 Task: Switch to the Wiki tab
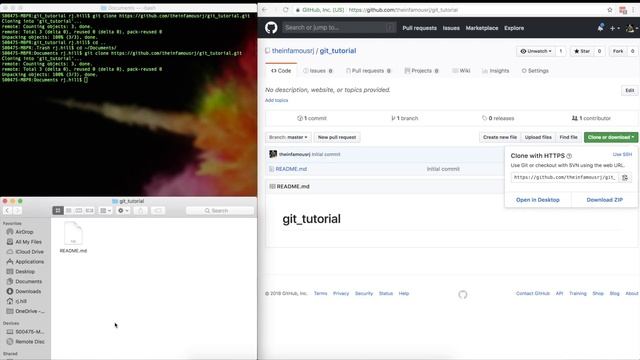click(x=461, y=71)
